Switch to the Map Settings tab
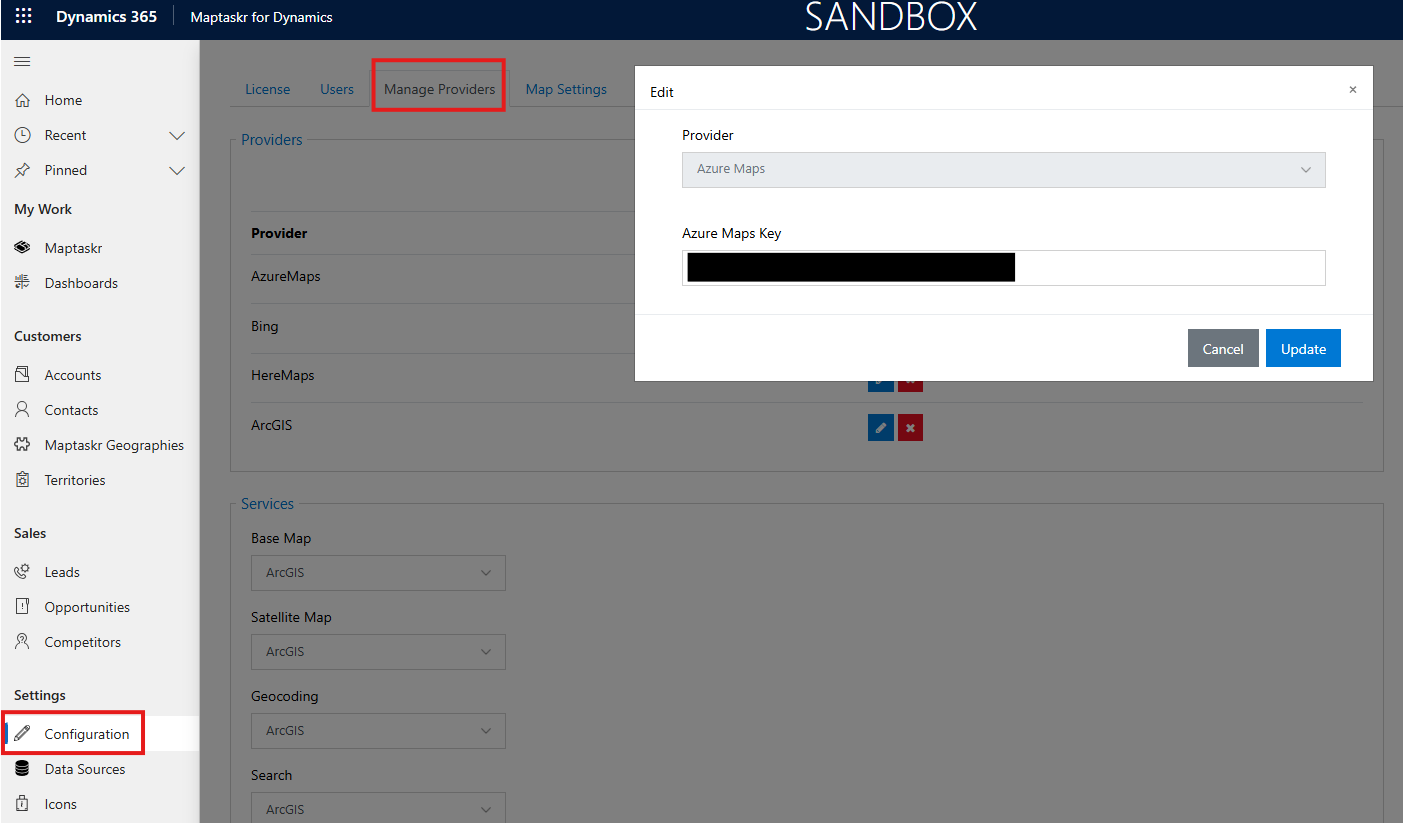Image resolution: width=1403 pixels, height=823 pixels. coord(566,89)
